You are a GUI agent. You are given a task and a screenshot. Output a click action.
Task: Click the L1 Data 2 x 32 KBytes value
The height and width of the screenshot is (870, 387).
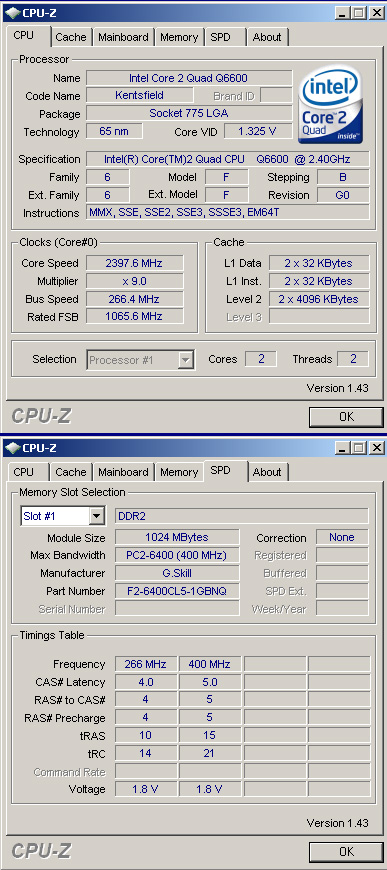pyautogui.click(x=319, y=263)
